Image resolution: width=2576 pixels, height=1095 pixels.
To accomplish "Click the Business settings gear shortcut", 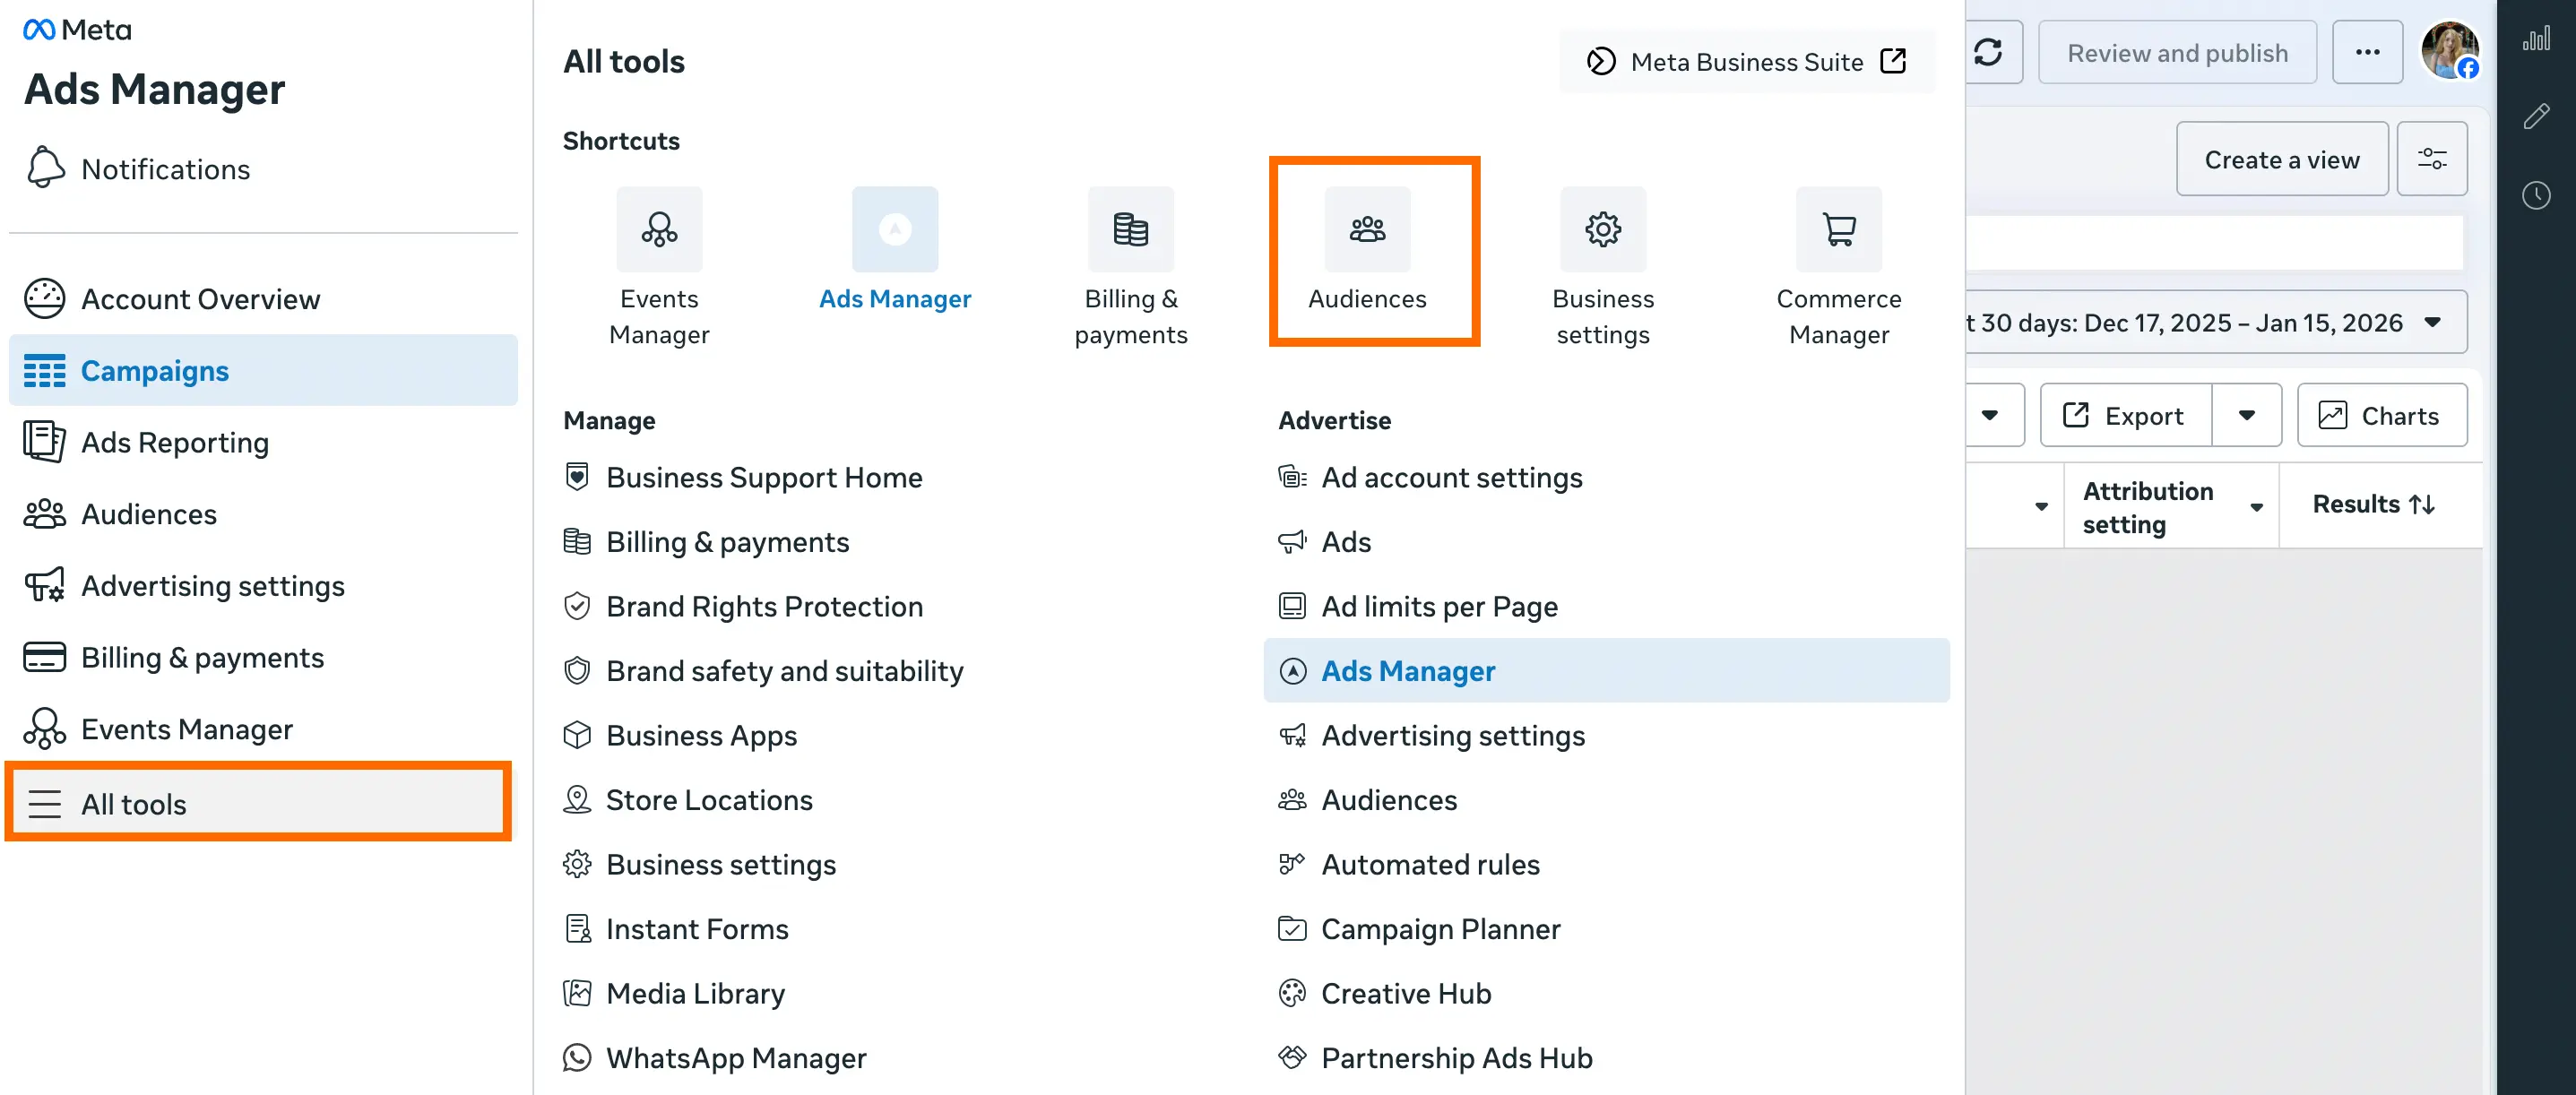I will (1602, 230).
